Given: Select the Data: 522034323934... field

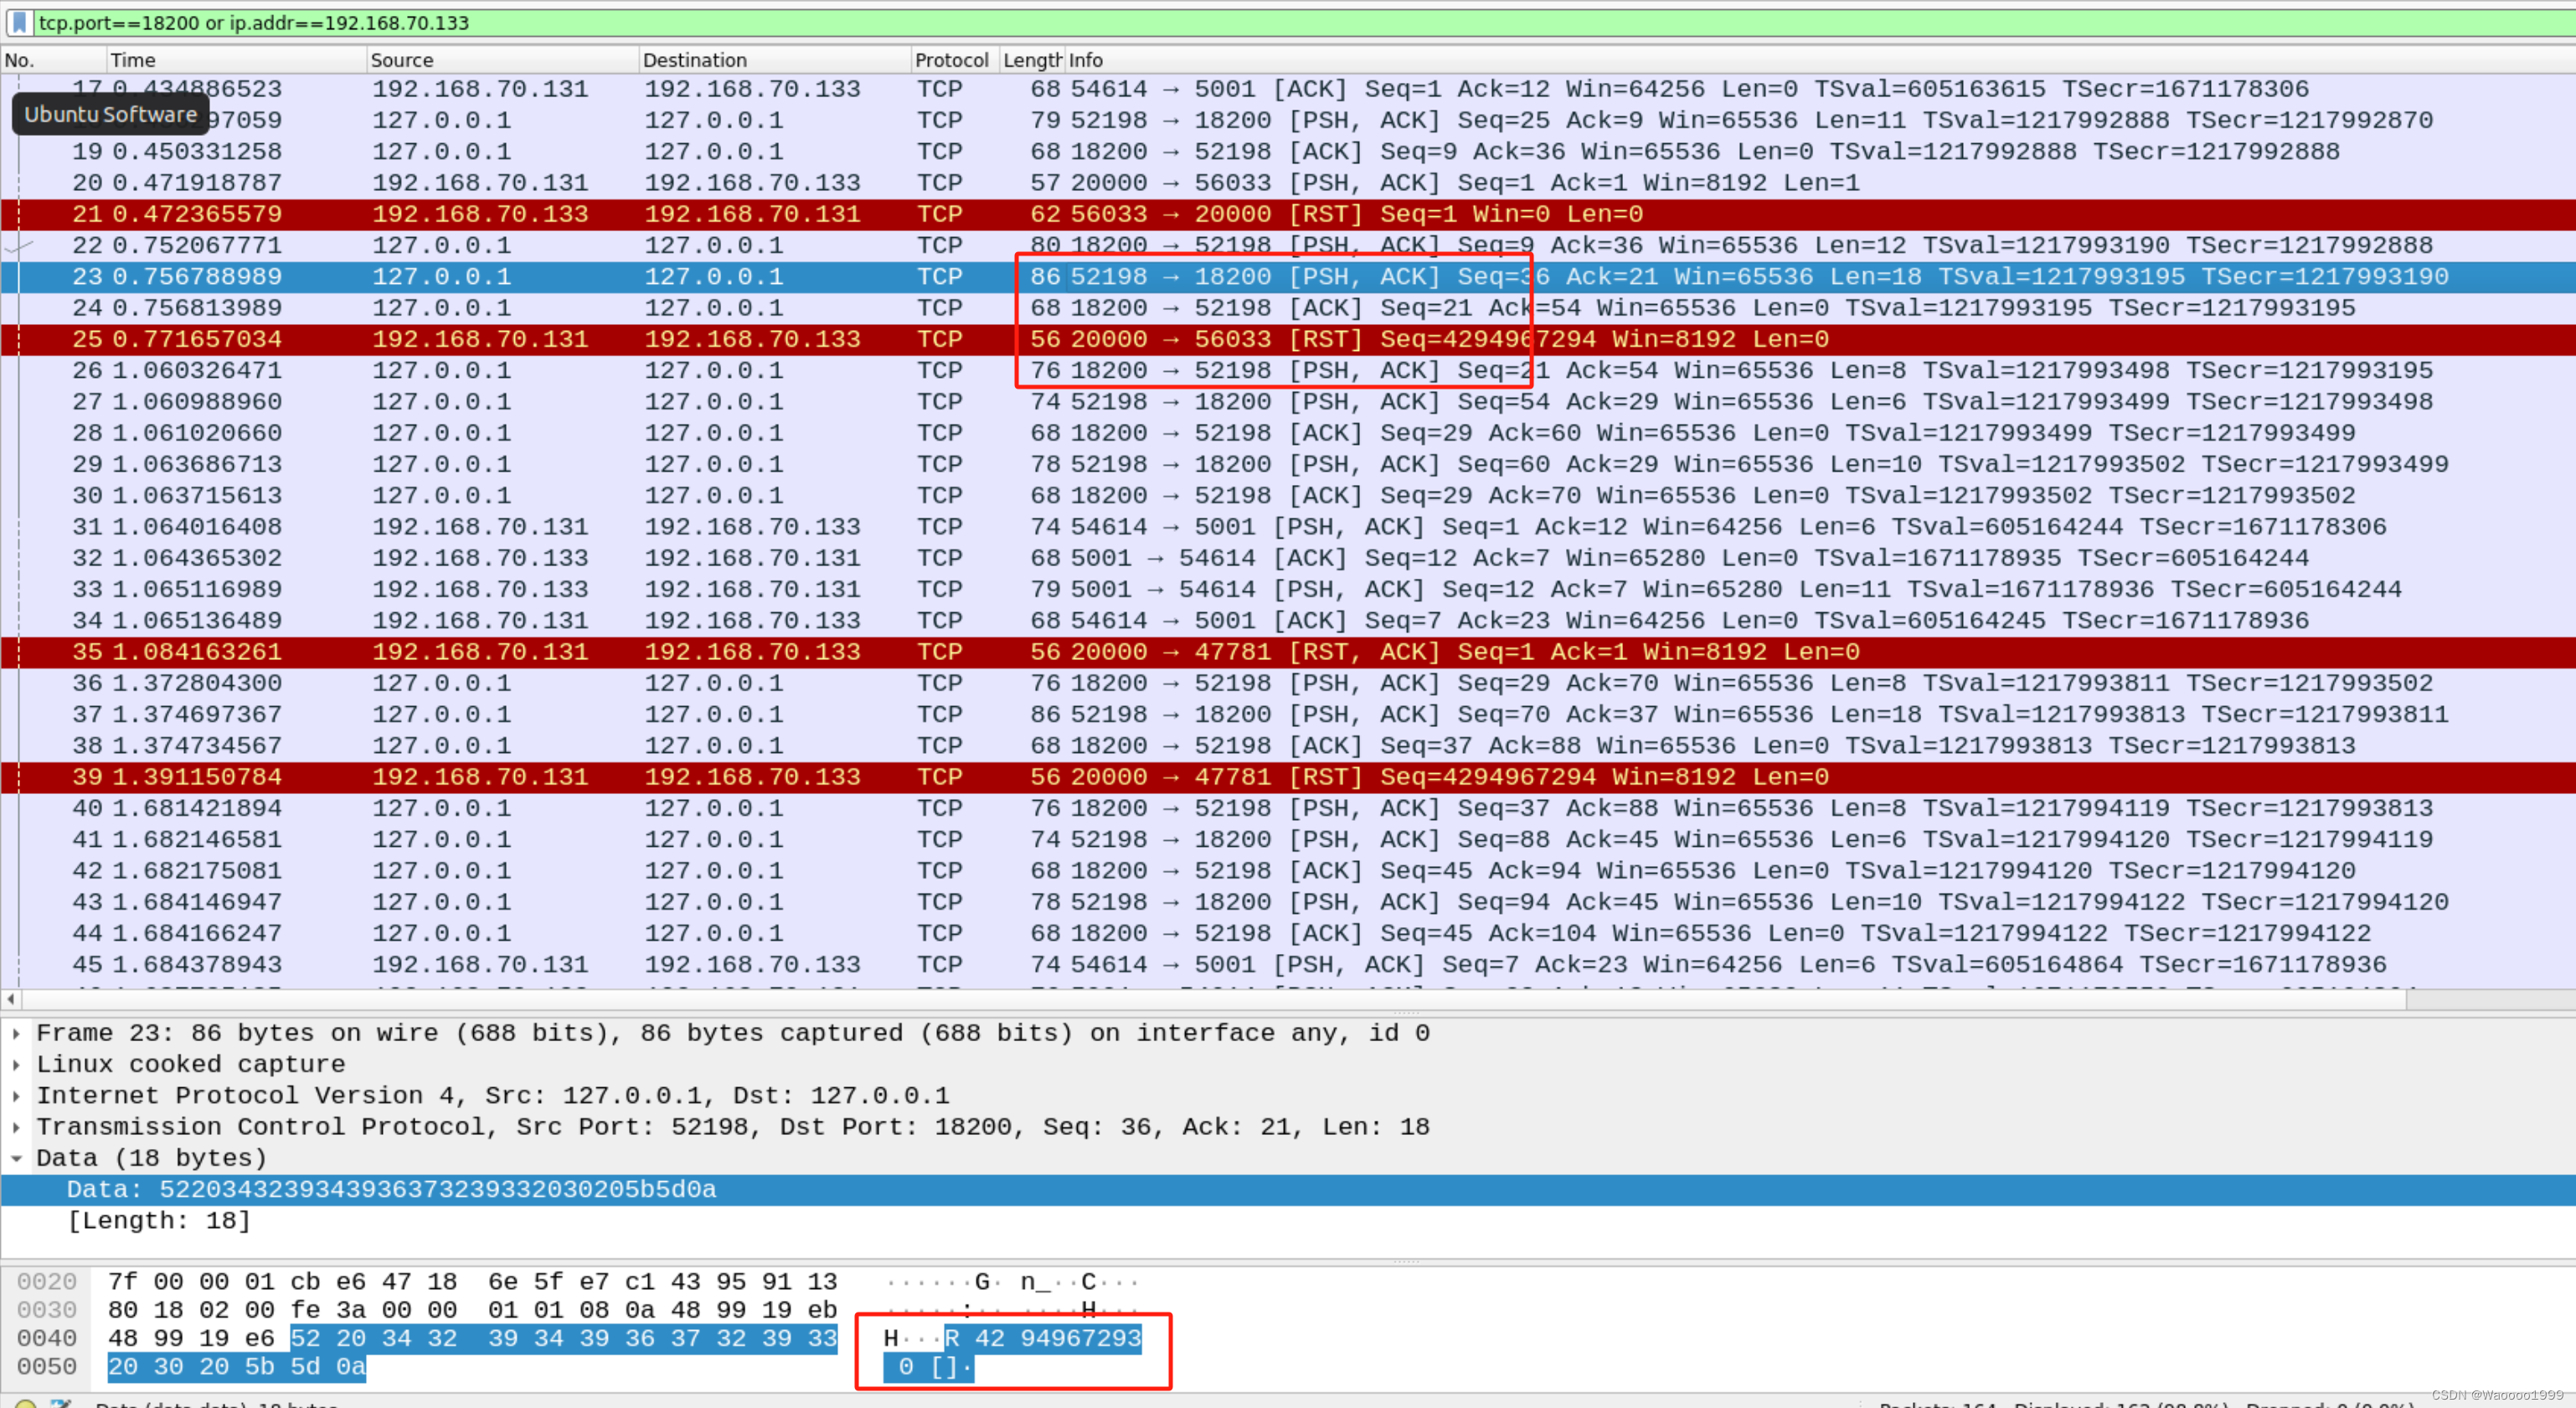Looking at the screenshot, I should click(x=1288, y=1189).
